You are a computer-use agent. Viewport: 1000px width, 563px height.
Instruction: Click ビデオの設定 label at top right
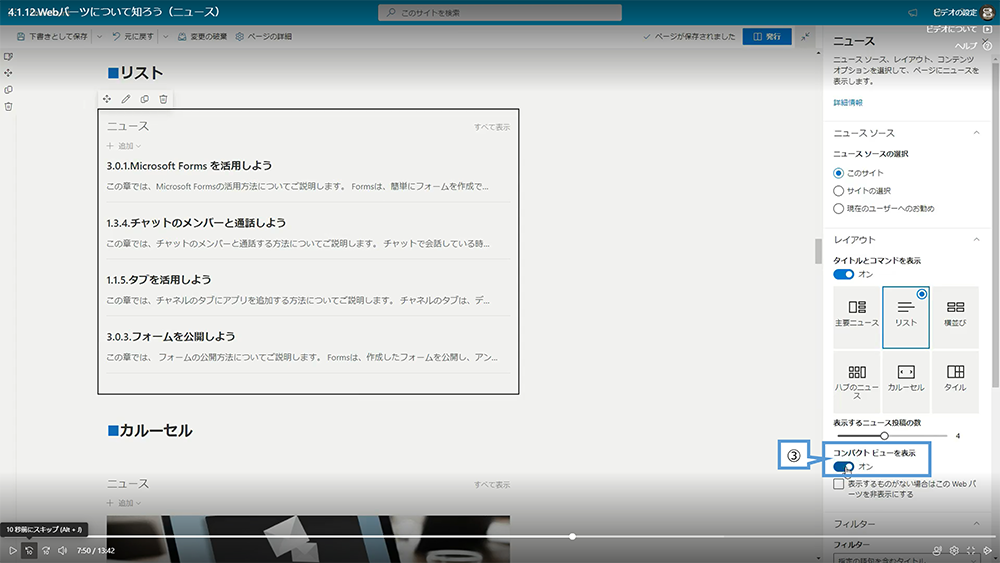[x=955, y=12]
